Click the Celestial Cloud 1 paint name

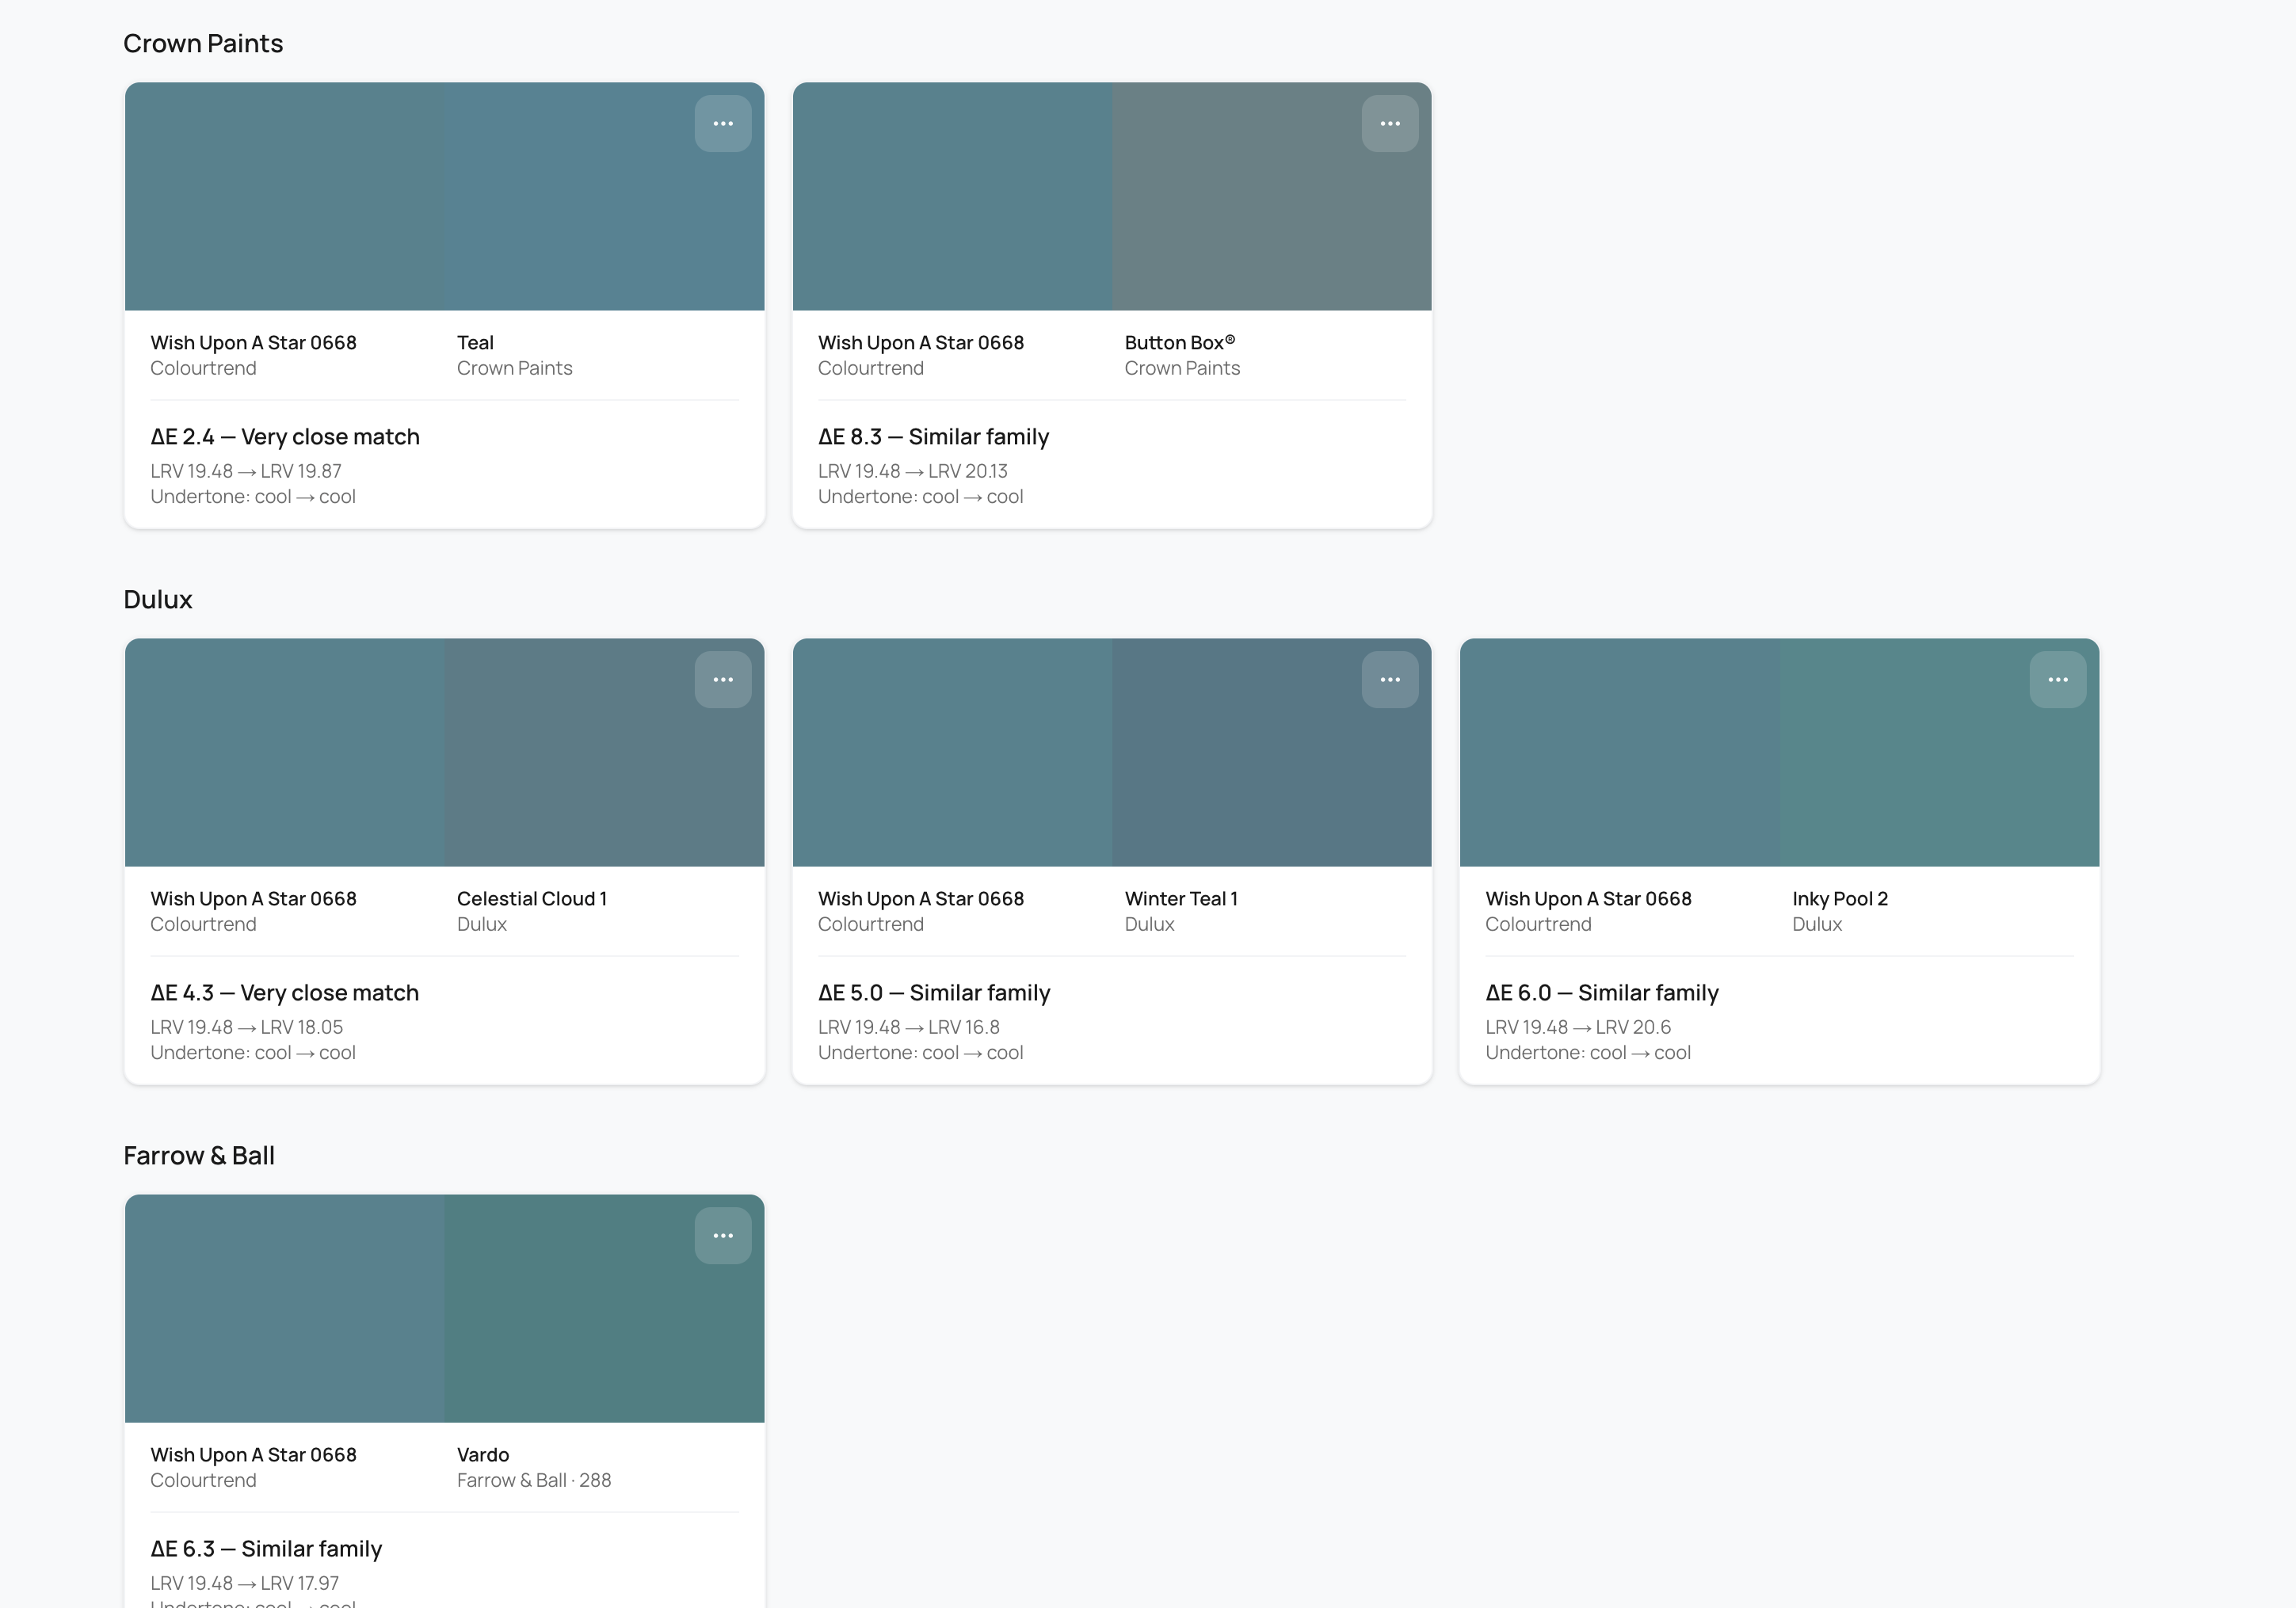(531, 898)
